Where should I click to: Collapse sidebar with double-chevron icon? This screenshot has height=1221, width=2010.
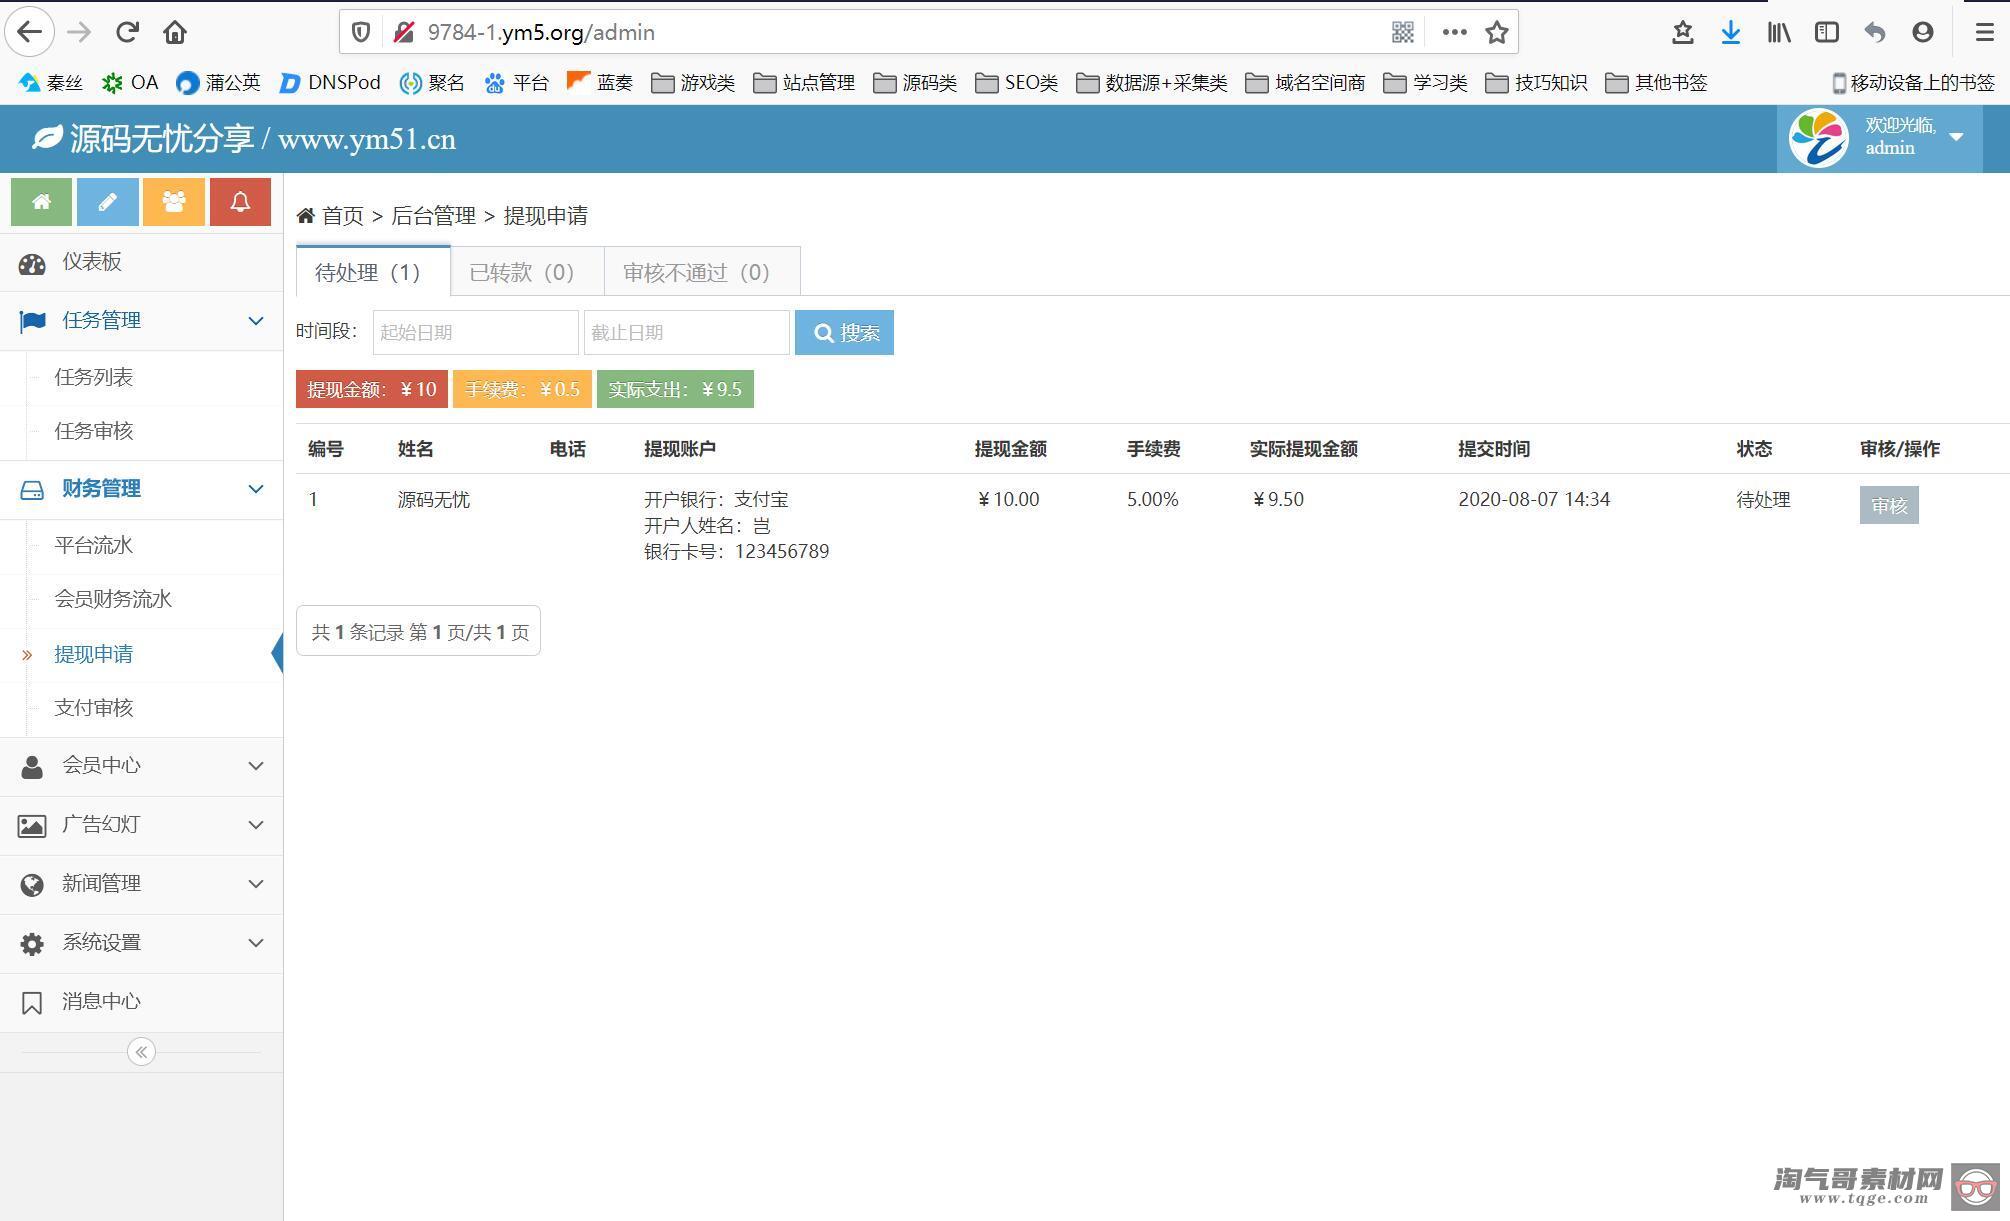click(x=141, y=1052)
